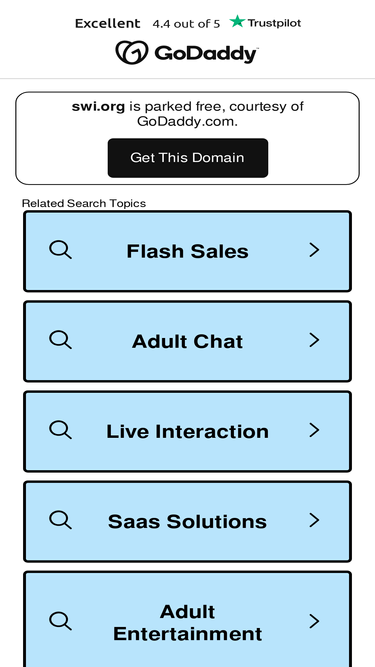This screenshot has height=667, width=375.
Task: Select the Flash Sales search topic
Action: point(188,251)
